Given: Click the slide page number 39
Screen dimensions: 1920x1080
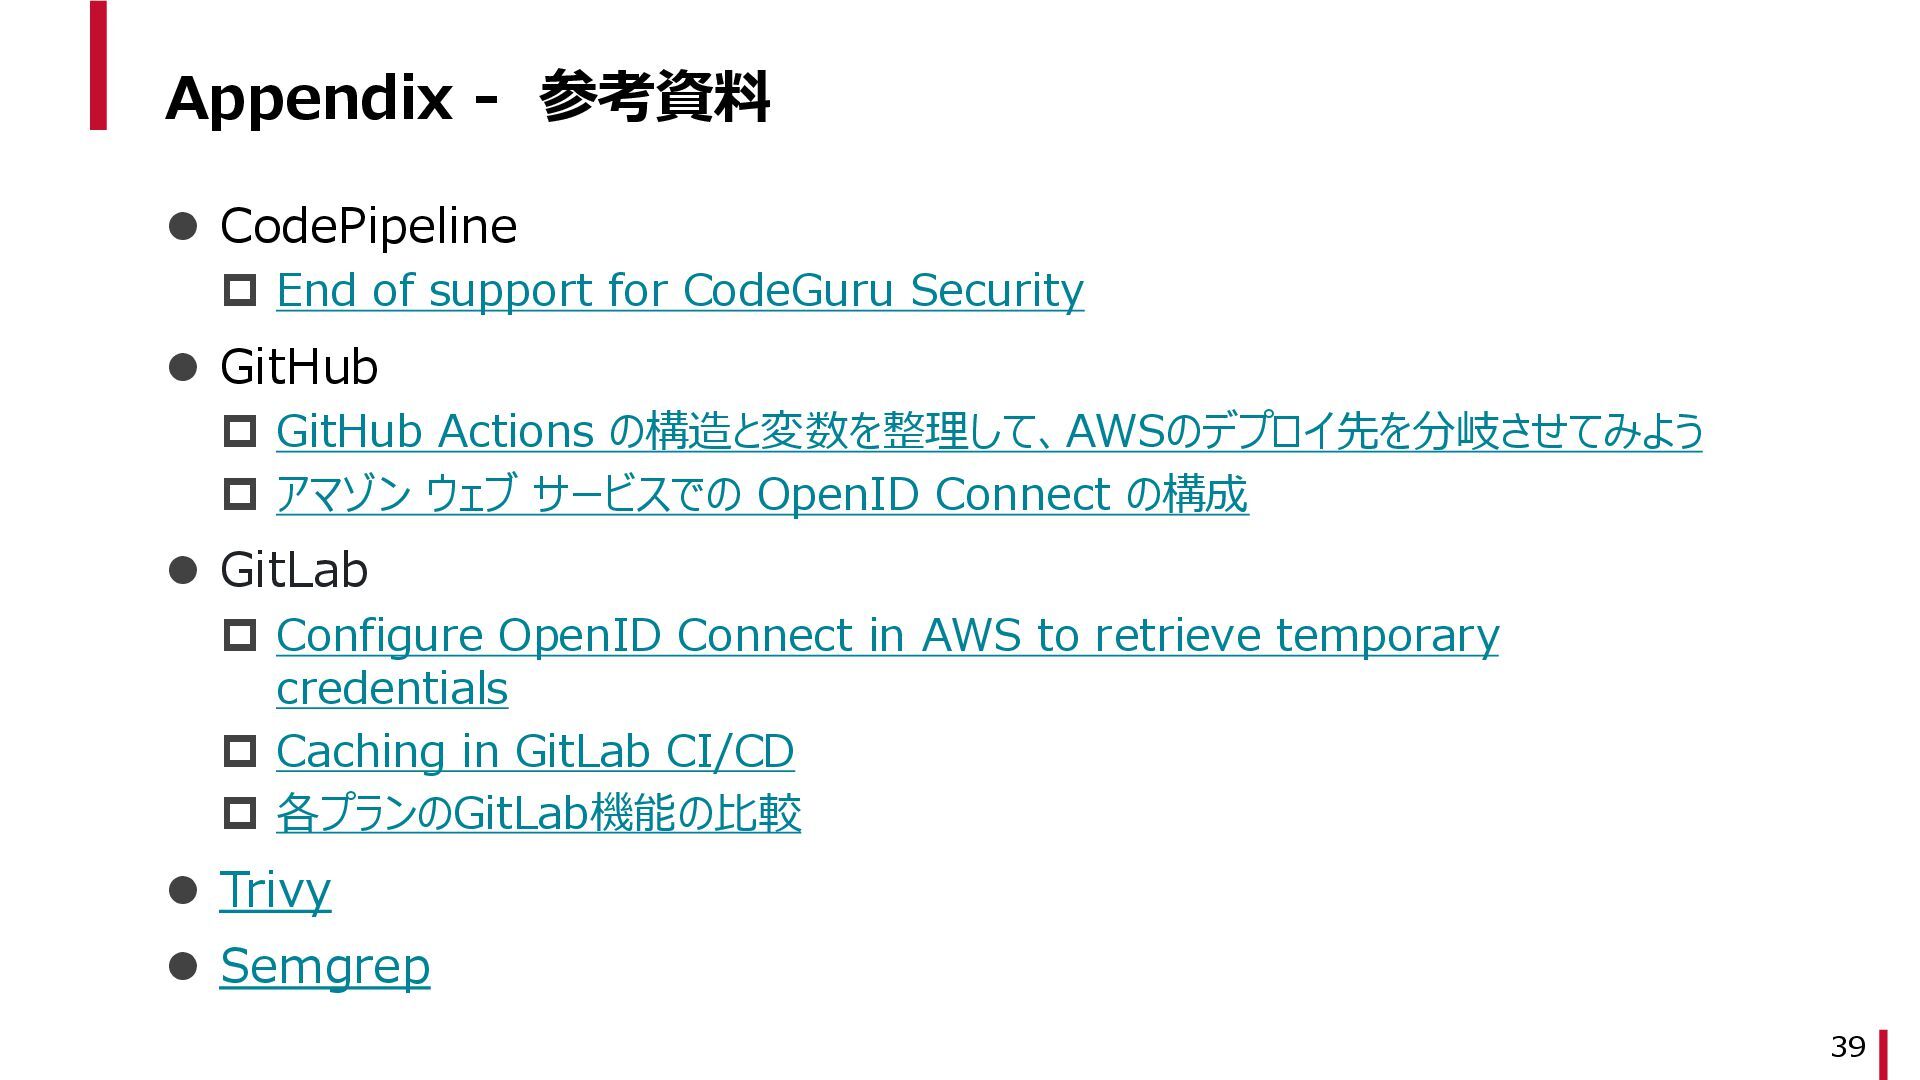Looking at the screenshot, I should click(x=1848, y=1047).
